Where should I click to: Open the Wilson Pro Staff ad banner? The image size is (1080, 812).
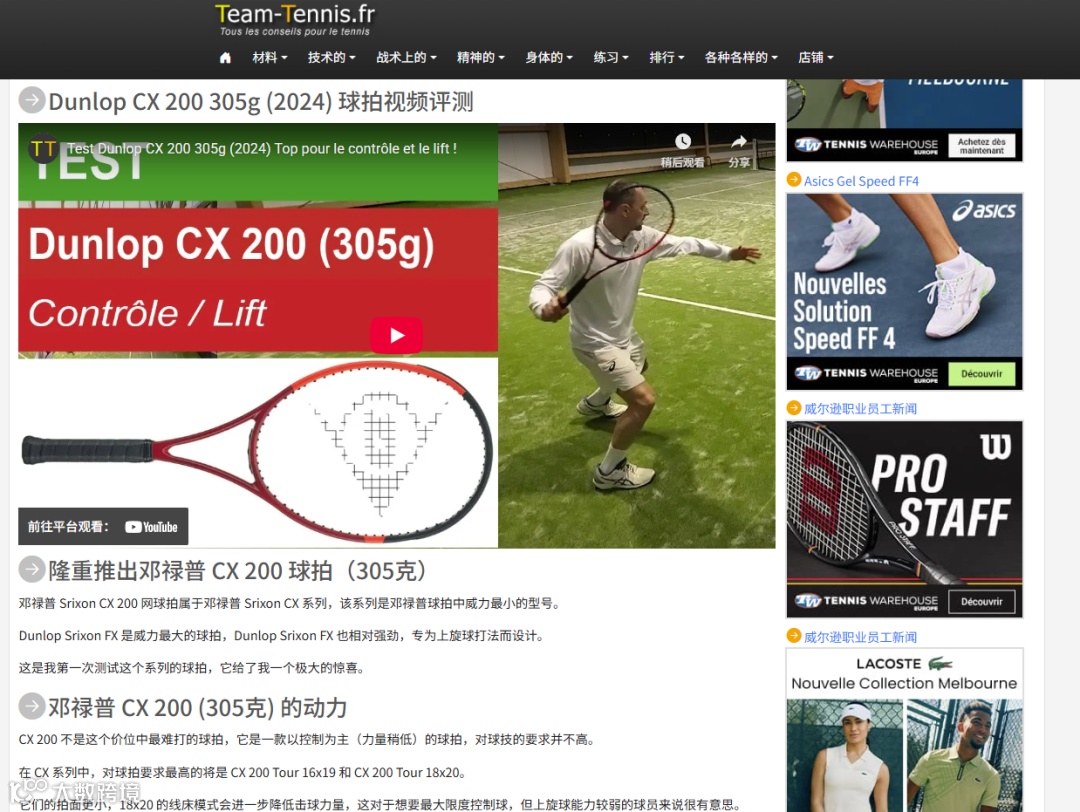coord(904,519)
